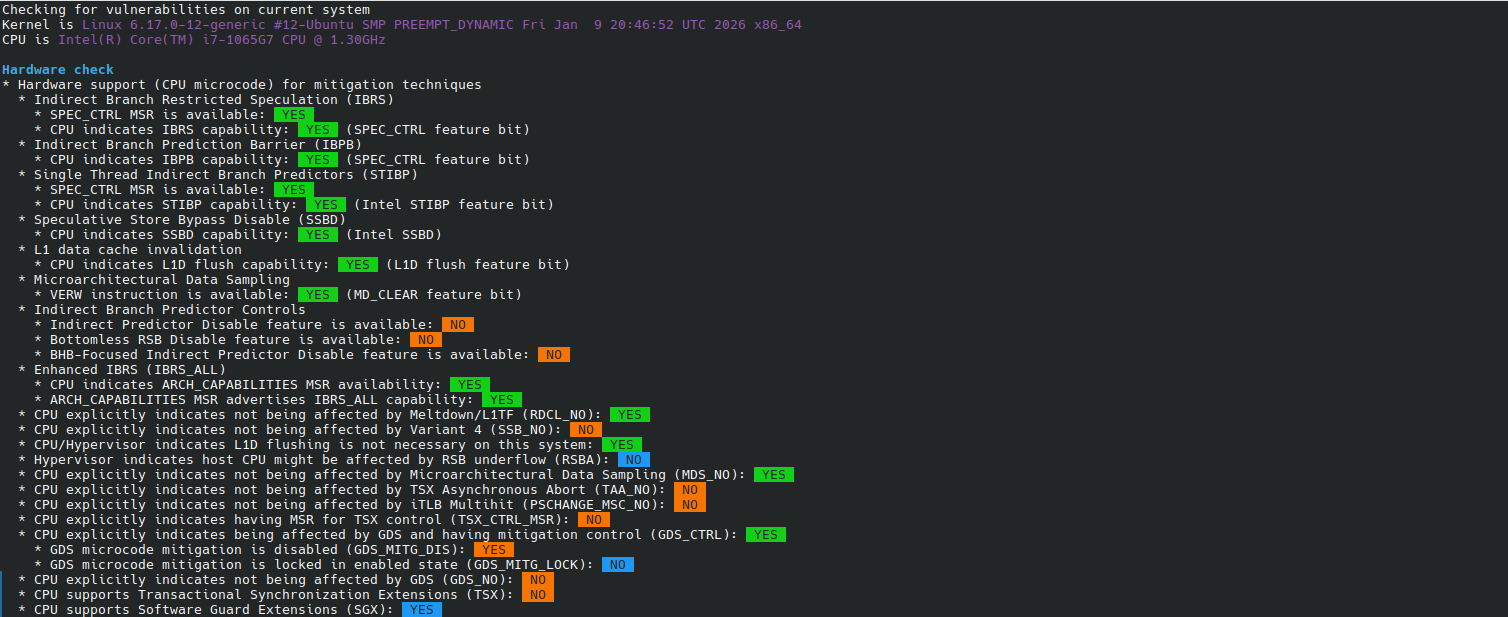Click the YES badge beside IBPB capability

[x=317, y=160]
